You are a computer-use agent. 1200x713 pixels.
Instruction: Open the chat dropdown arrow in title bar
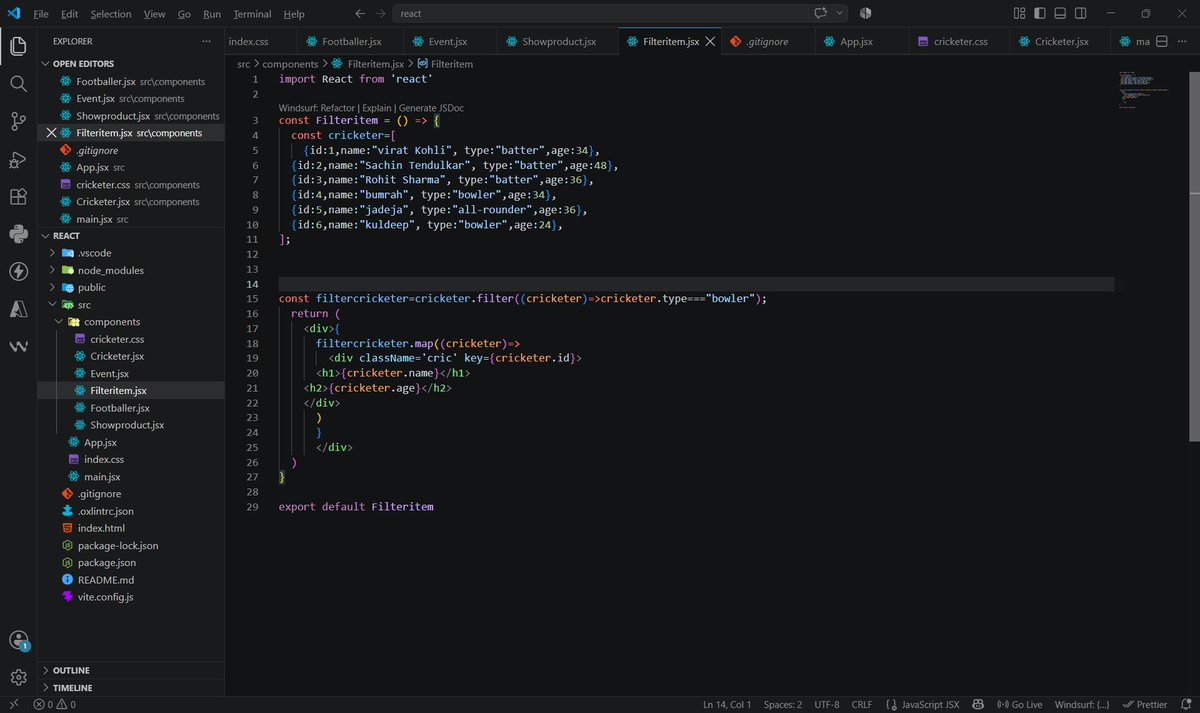pos(840,13)
